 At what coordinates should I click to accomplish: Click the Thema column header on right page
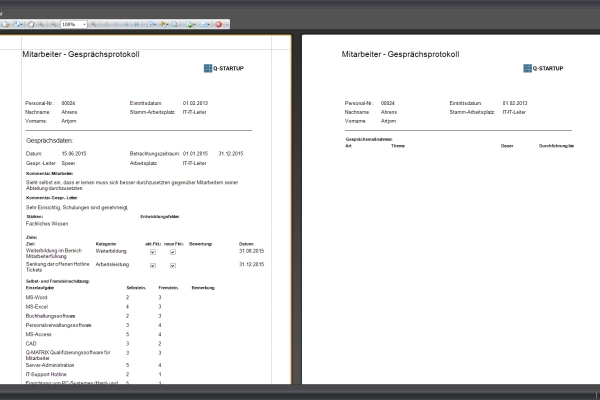click(398, 146)
